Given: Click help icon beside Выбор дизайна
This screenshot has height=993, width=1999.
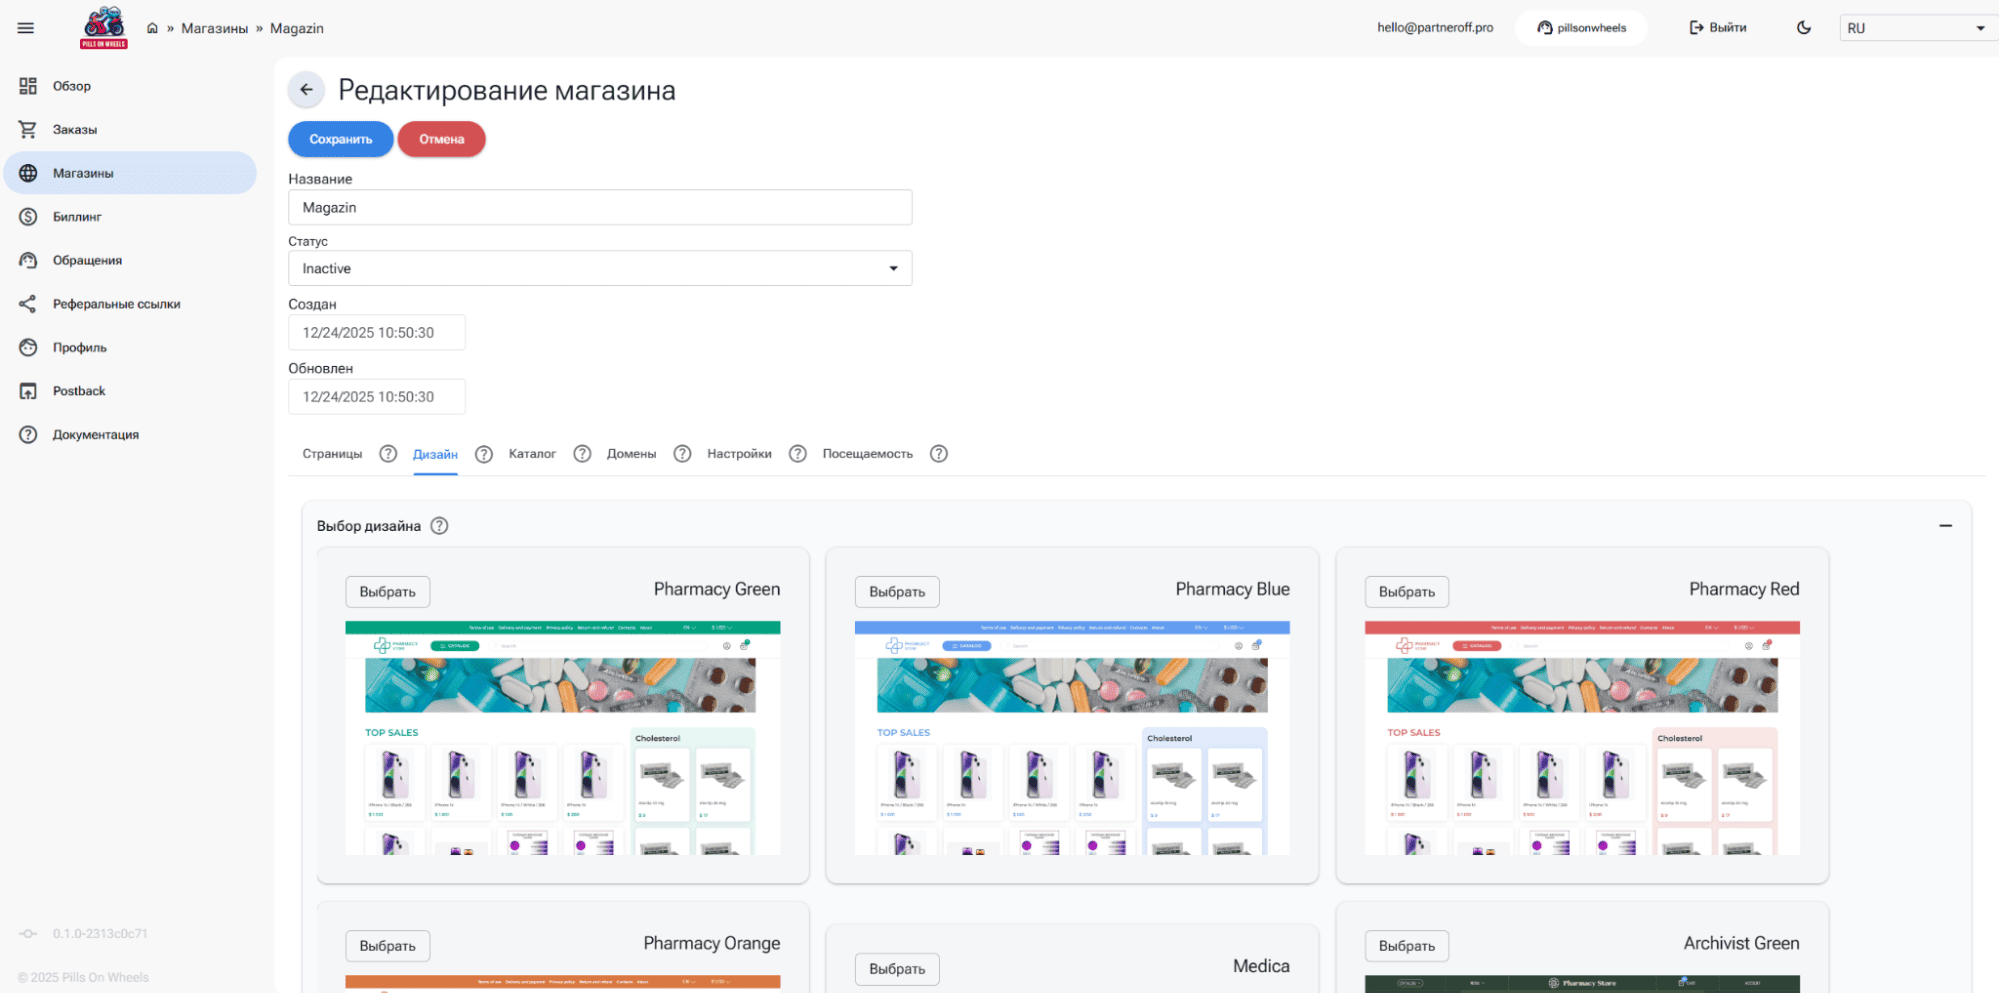Looking at the screenshot, I should pyautogui.click(x=439, y=526).
